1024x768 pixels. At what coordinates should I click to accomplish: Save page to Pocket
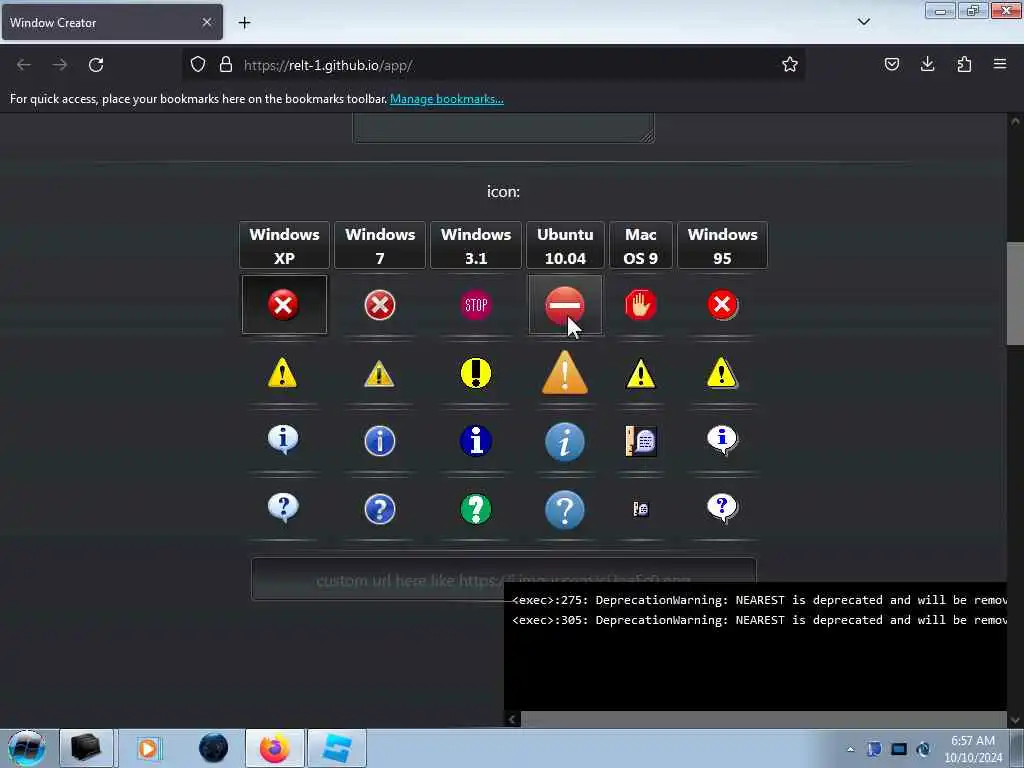click(891, 64)
